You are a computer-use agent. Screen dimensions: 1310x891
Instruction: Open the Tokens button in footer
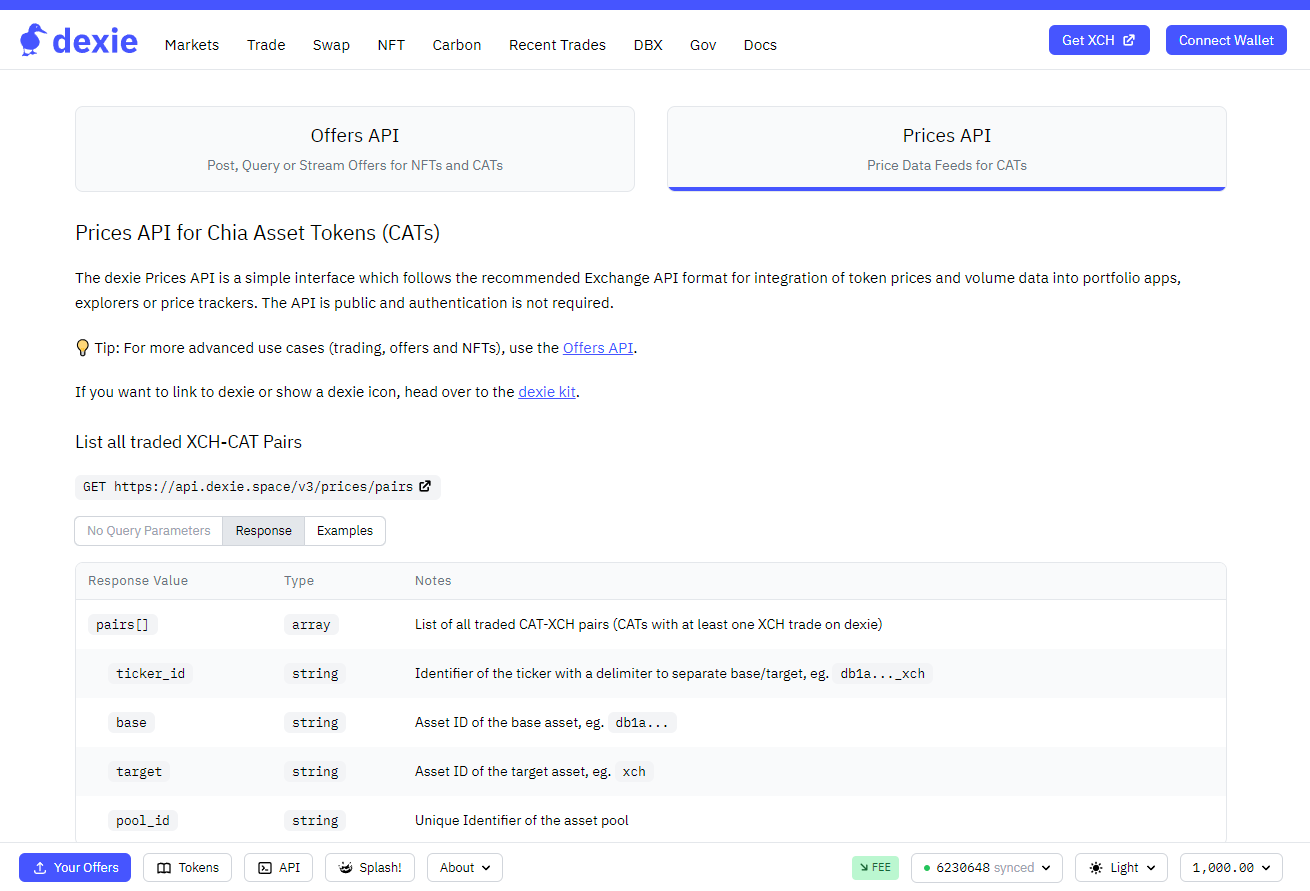[188, 868]
